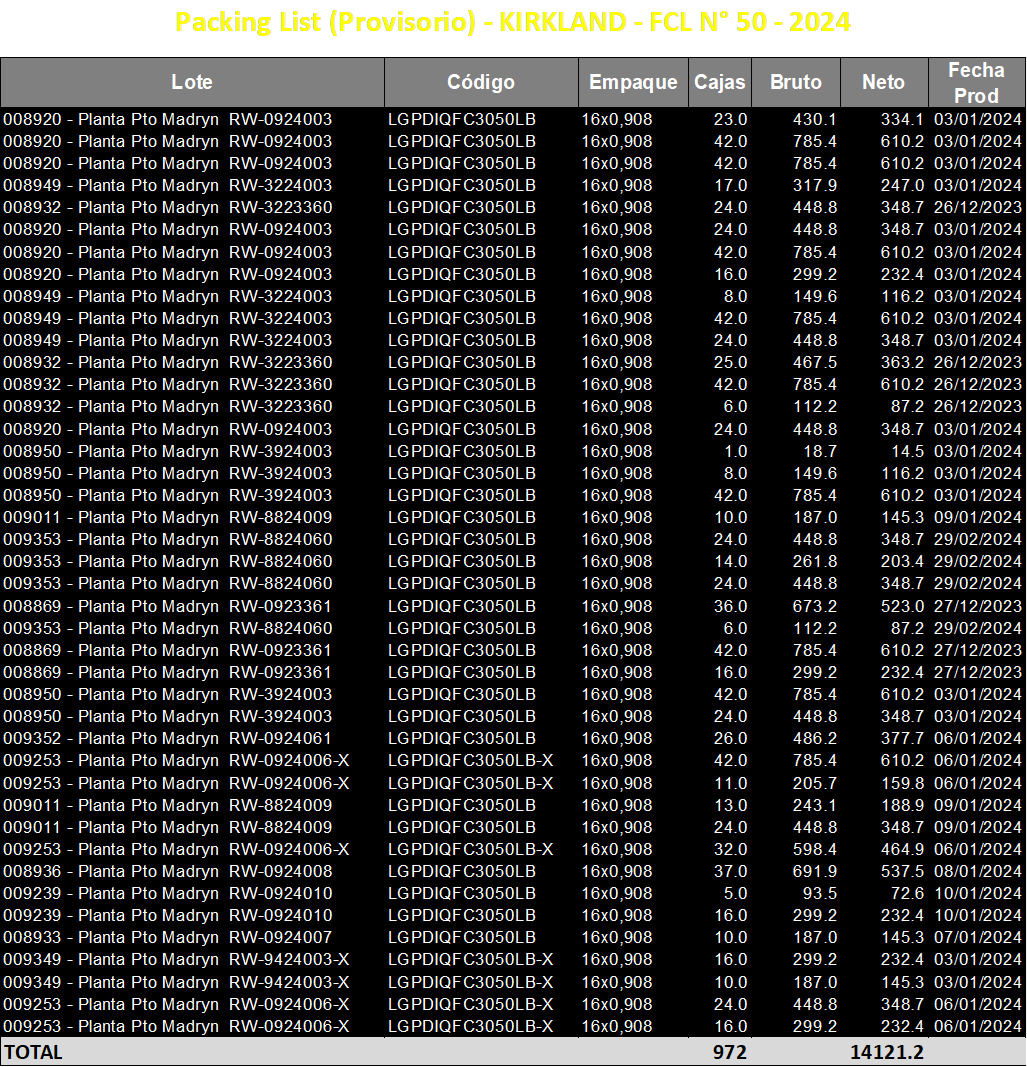Screen dimensions: 1027x1067
Task: Select the Neto column header
Action: [x=883, y=82]
